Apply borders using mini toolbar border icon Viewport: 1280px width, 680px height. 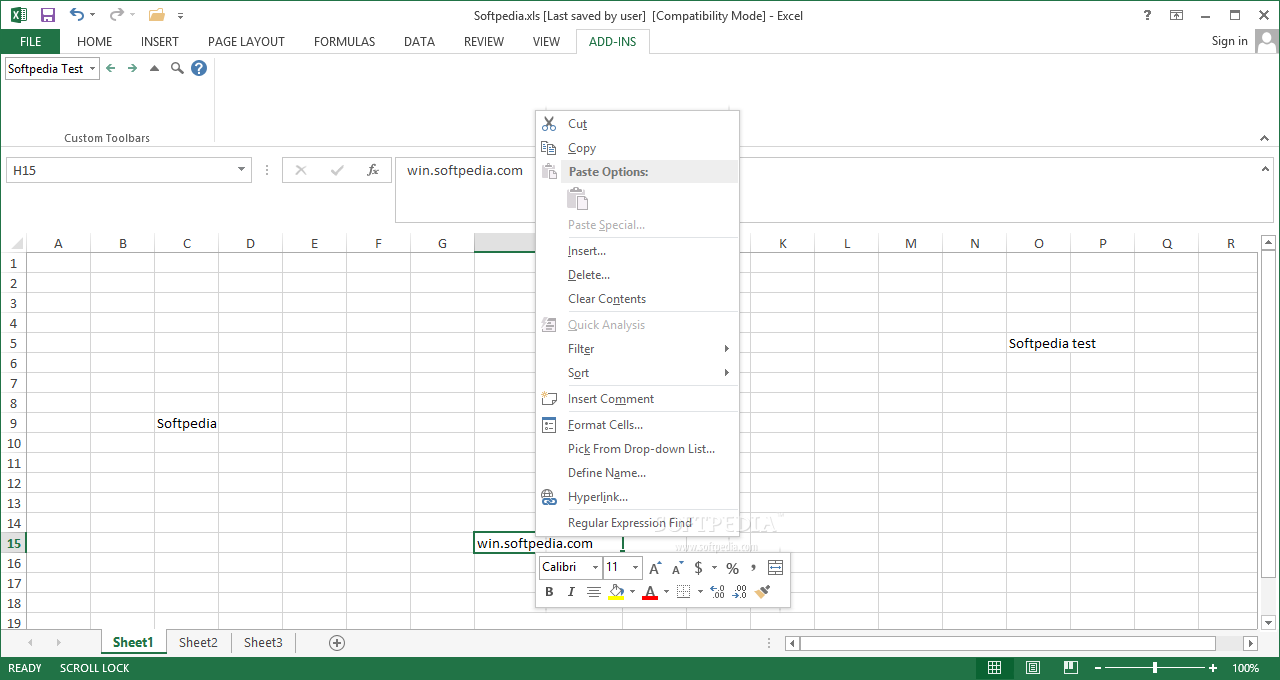(x=684, y=592)
